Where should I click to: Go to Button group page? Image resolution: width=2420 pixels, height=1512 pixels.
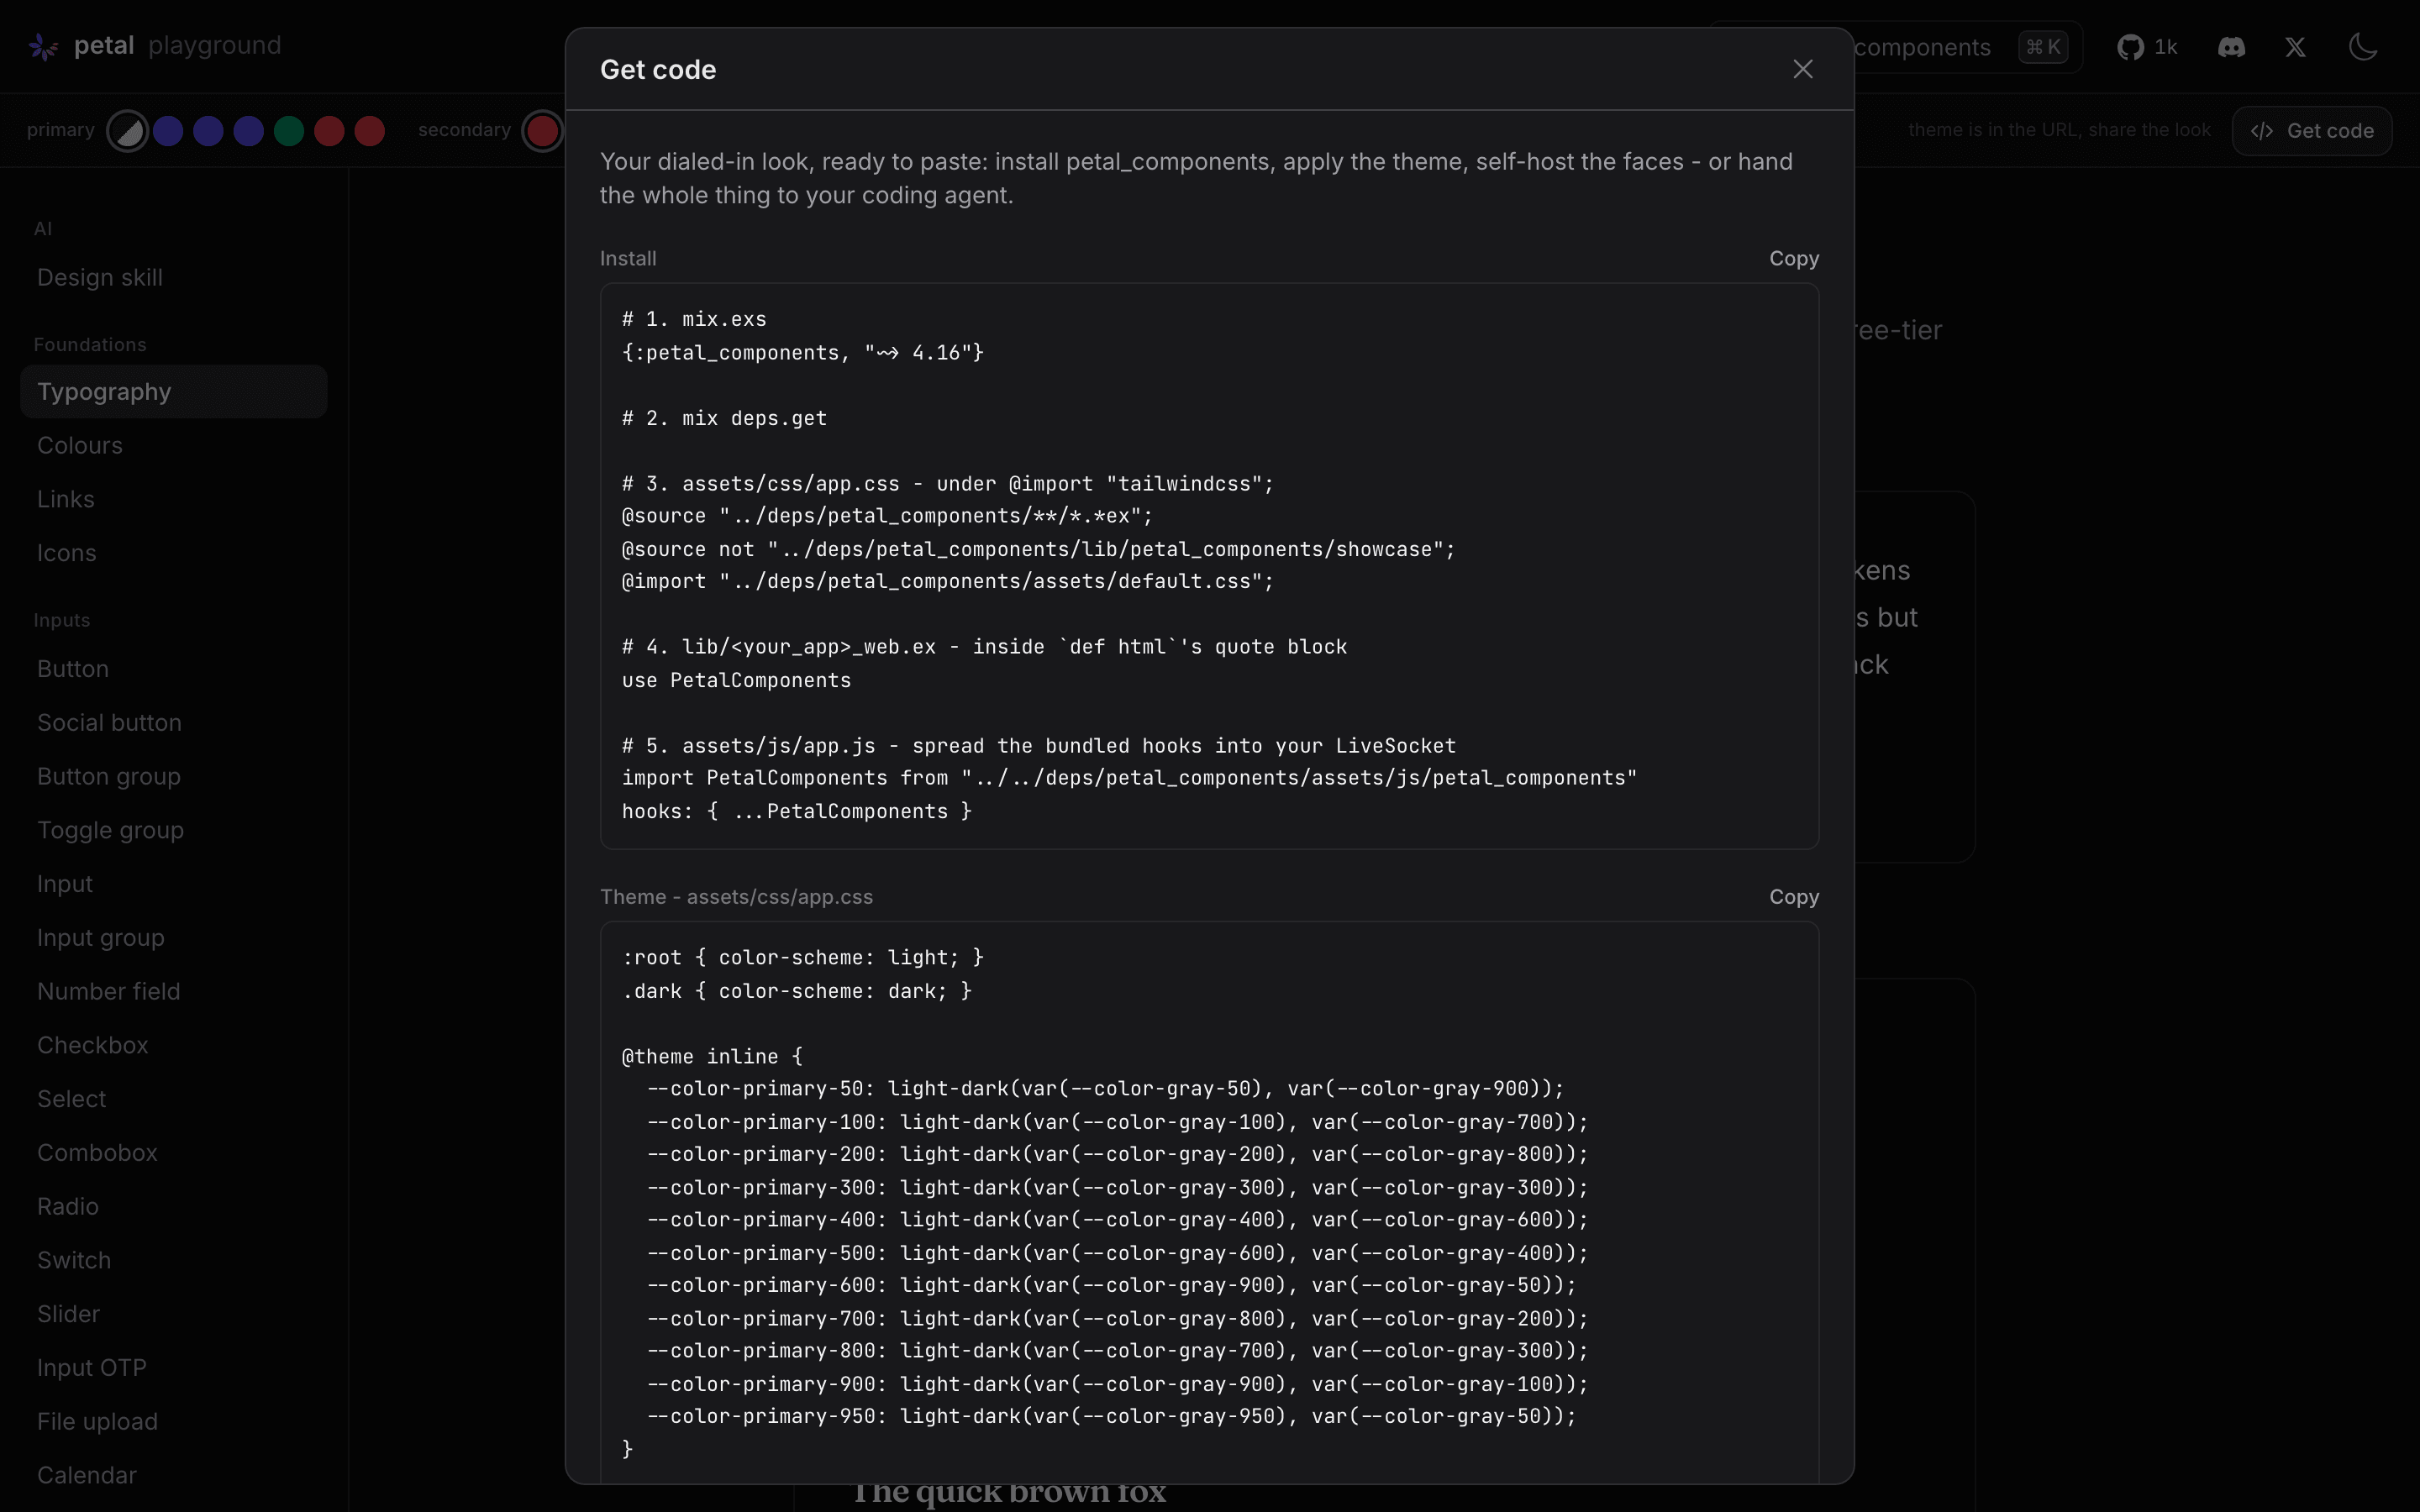coord(174,776)
